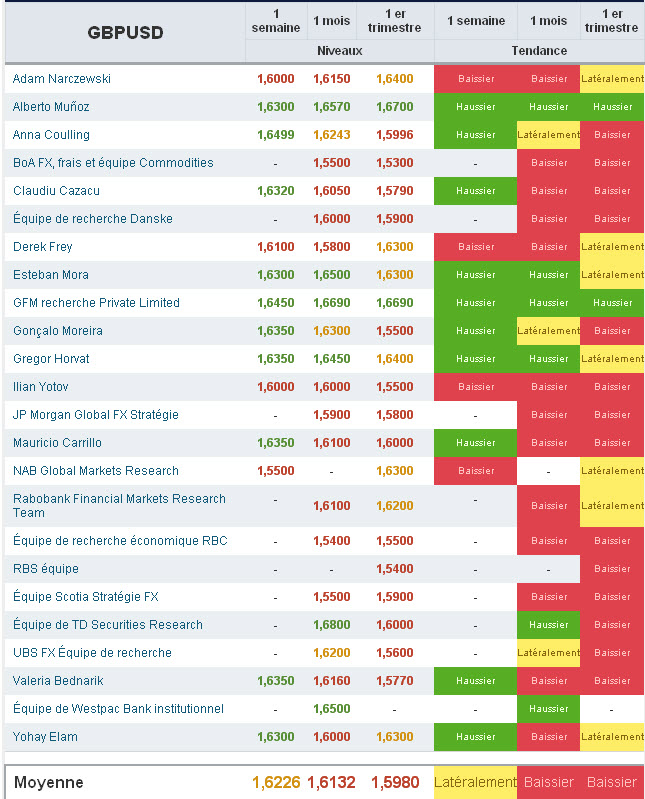
Task: Click UBS FX's 1,5600 quarterly level
Action: (x=395, y=653)
